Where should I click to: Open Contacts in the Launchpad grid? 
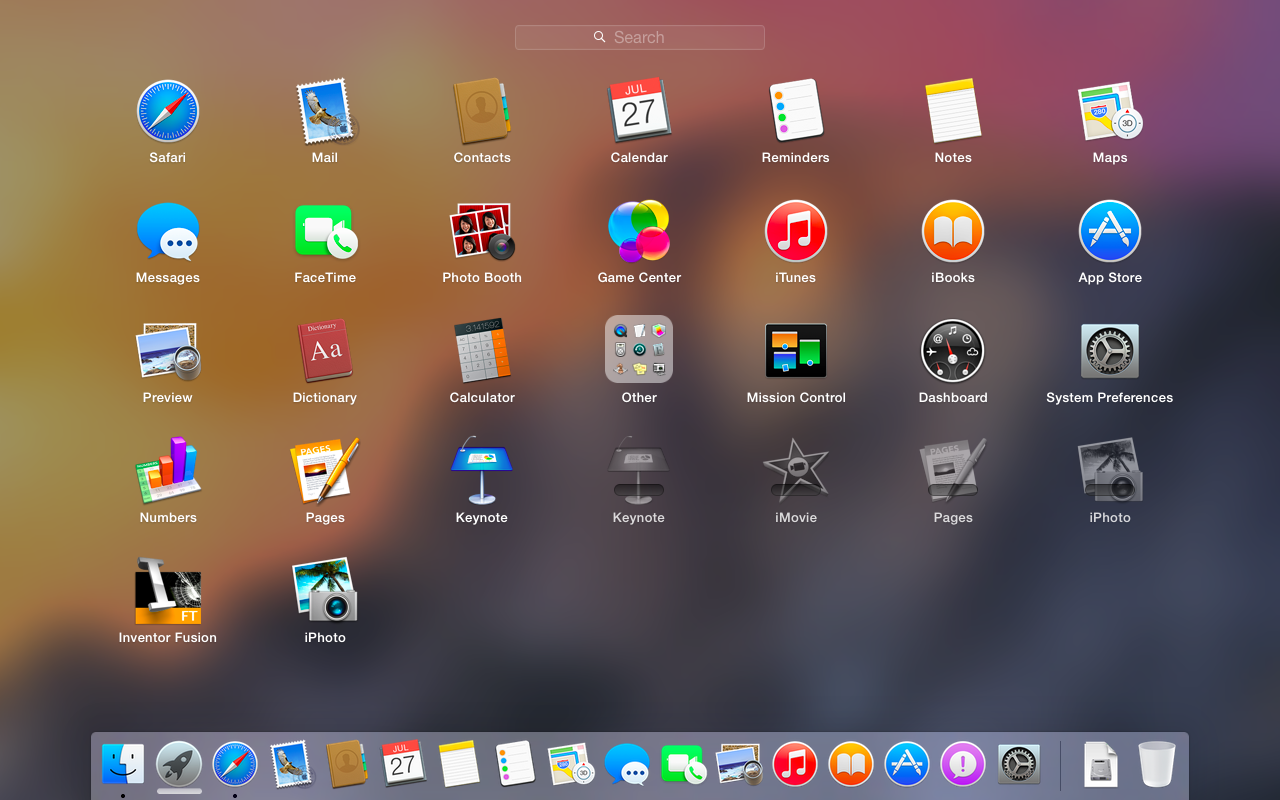pyautogui.click(x=482, y=111)
